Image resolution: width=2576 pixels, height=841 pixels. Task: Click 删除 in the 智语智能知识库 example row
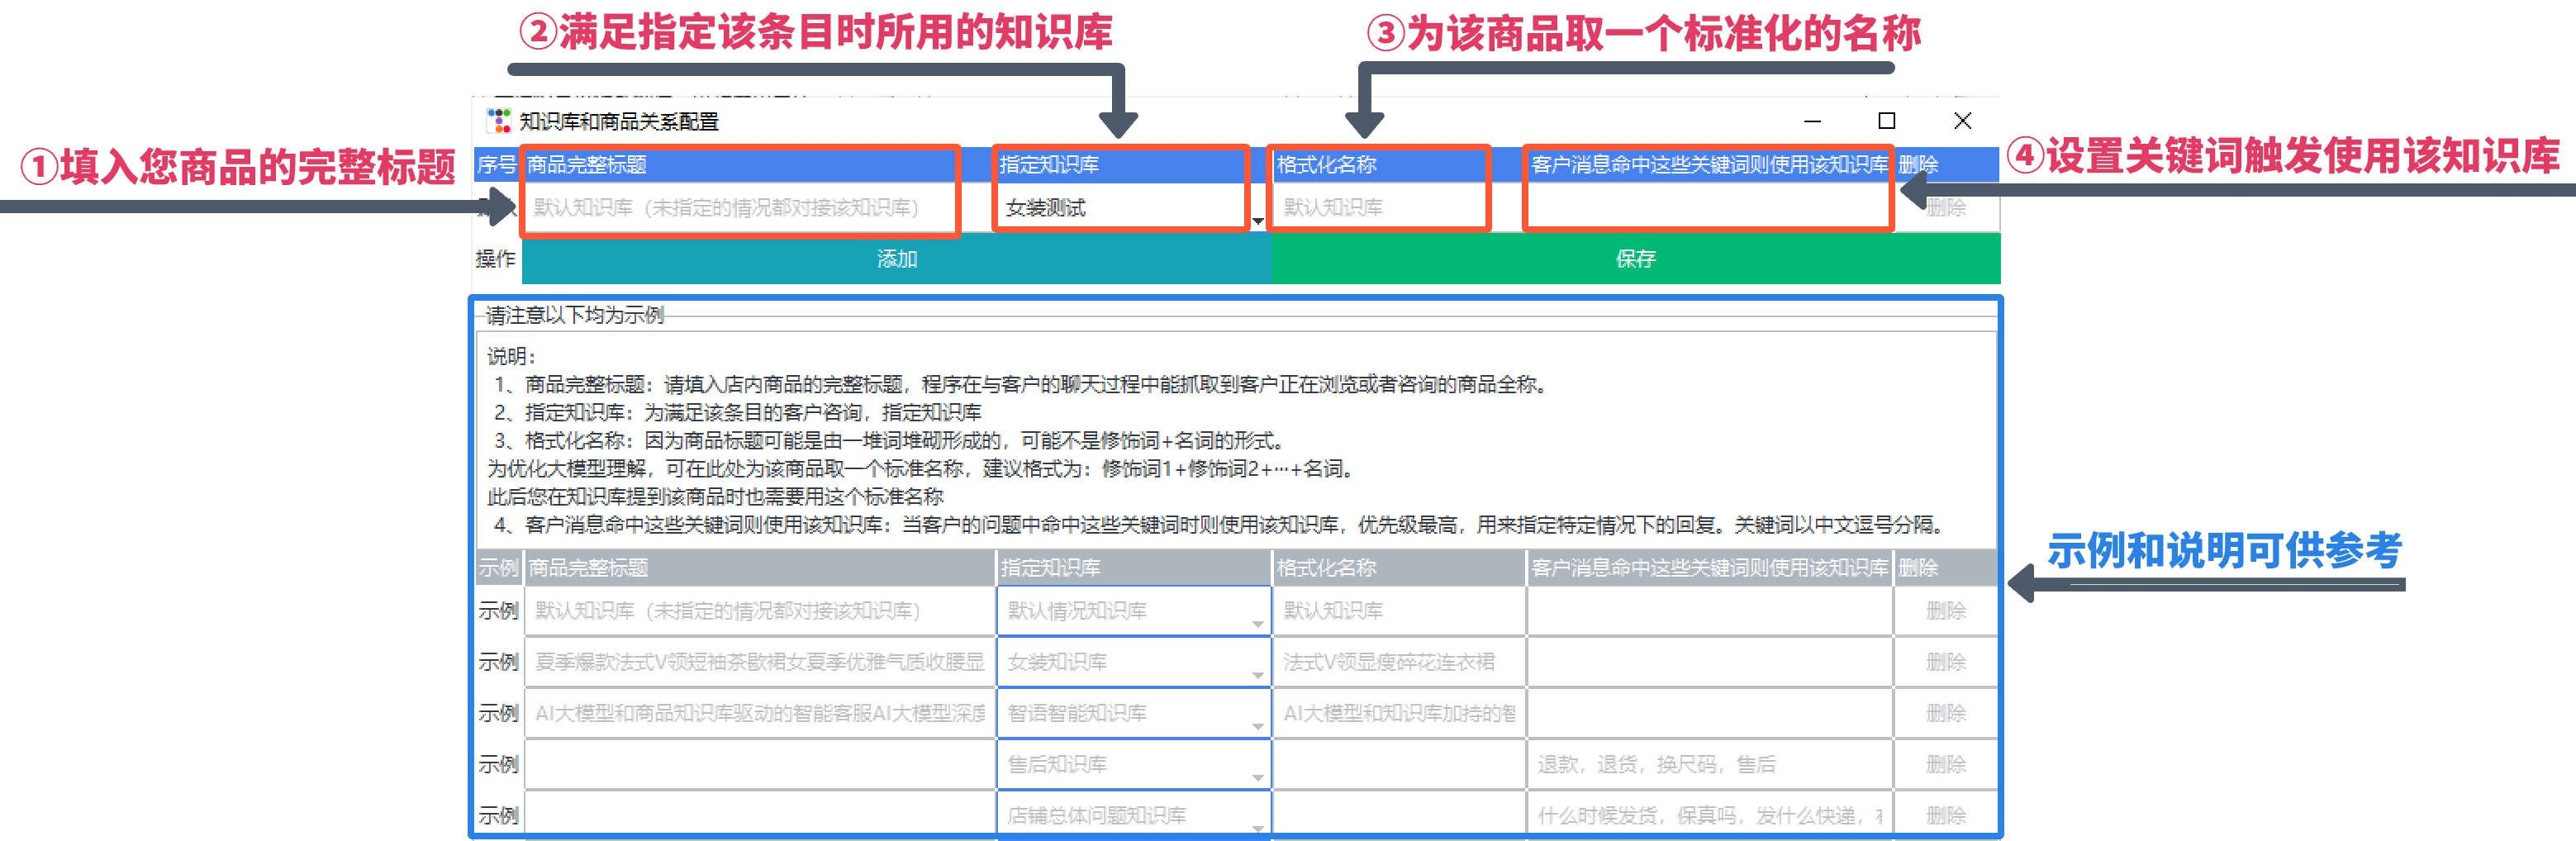click(x=1946, y=713)
